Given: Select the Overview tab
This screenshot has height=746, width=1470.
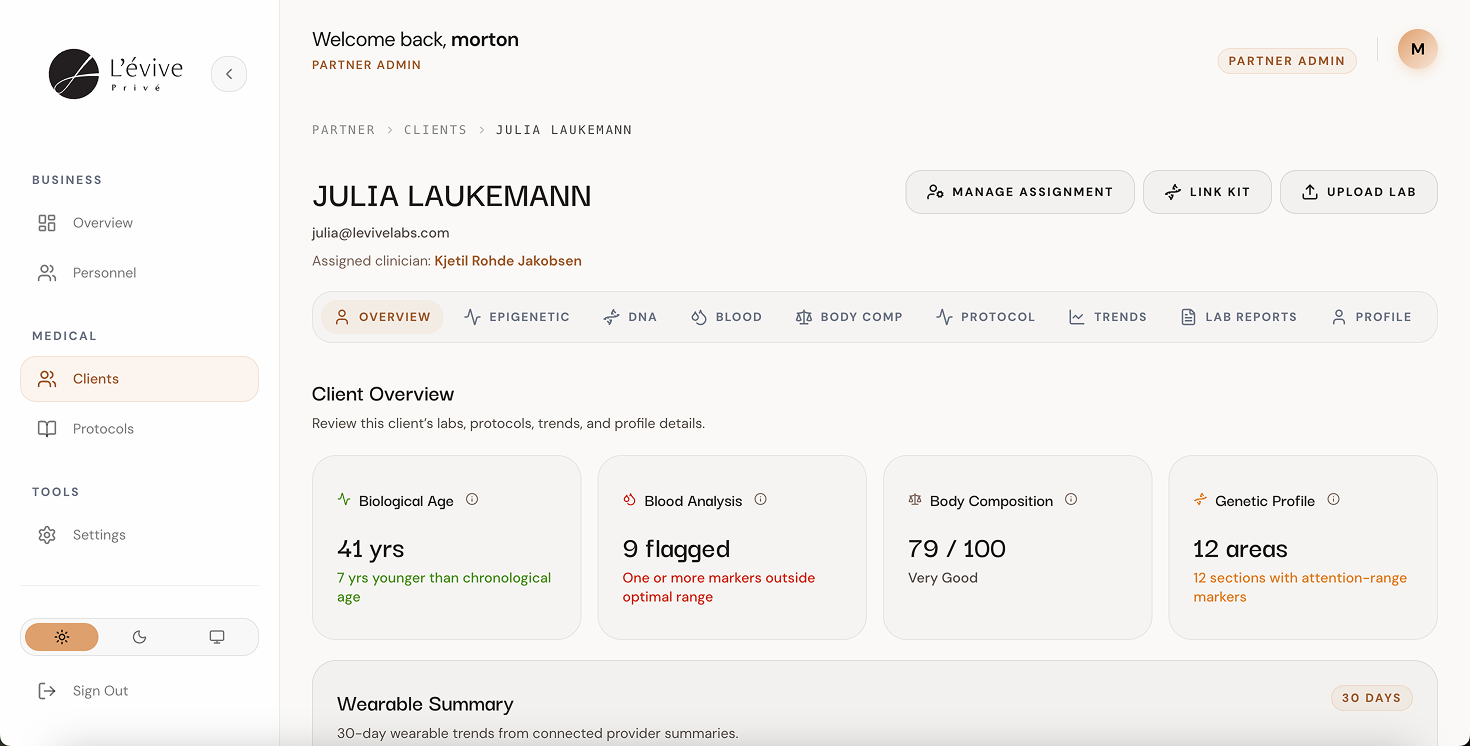Looking at the screenshot, I should tap(382, 317).
